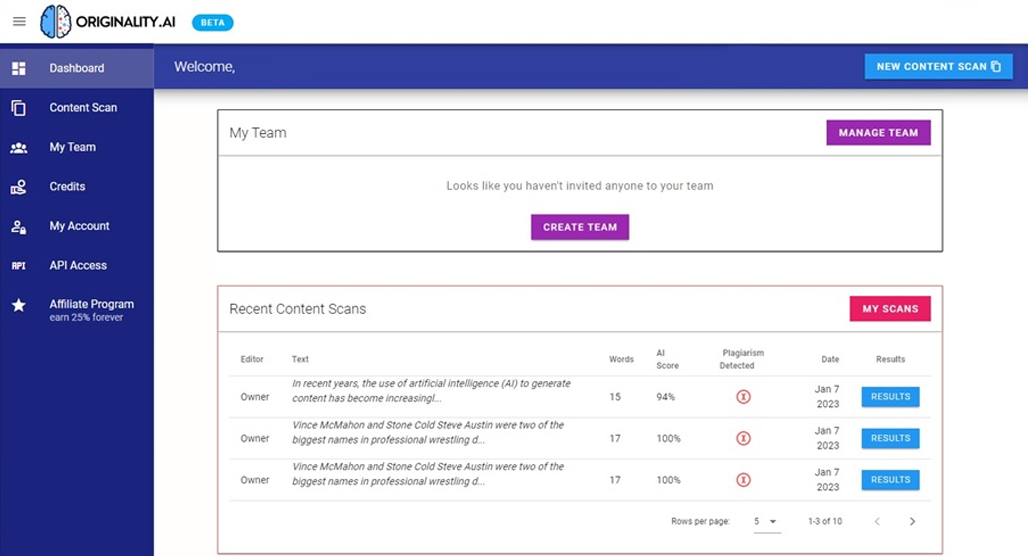The width and height of the screenshot is (1028, 556).
Task: Select My Team in sidebar
Action: pyautogui.click(x=77, y=148)
